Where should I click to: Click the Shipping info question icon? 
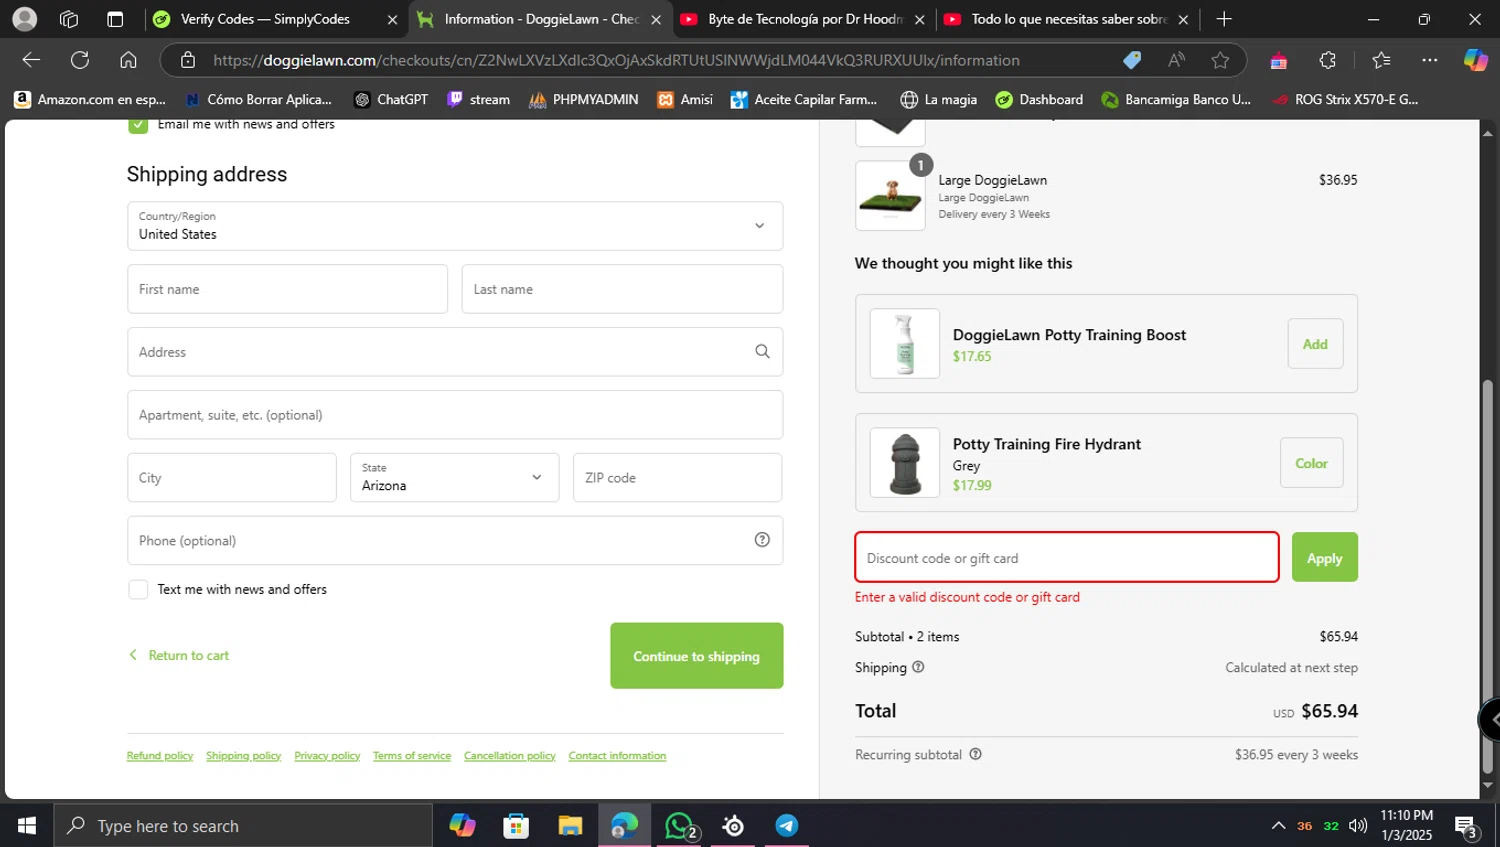click(x=918, y=667)
